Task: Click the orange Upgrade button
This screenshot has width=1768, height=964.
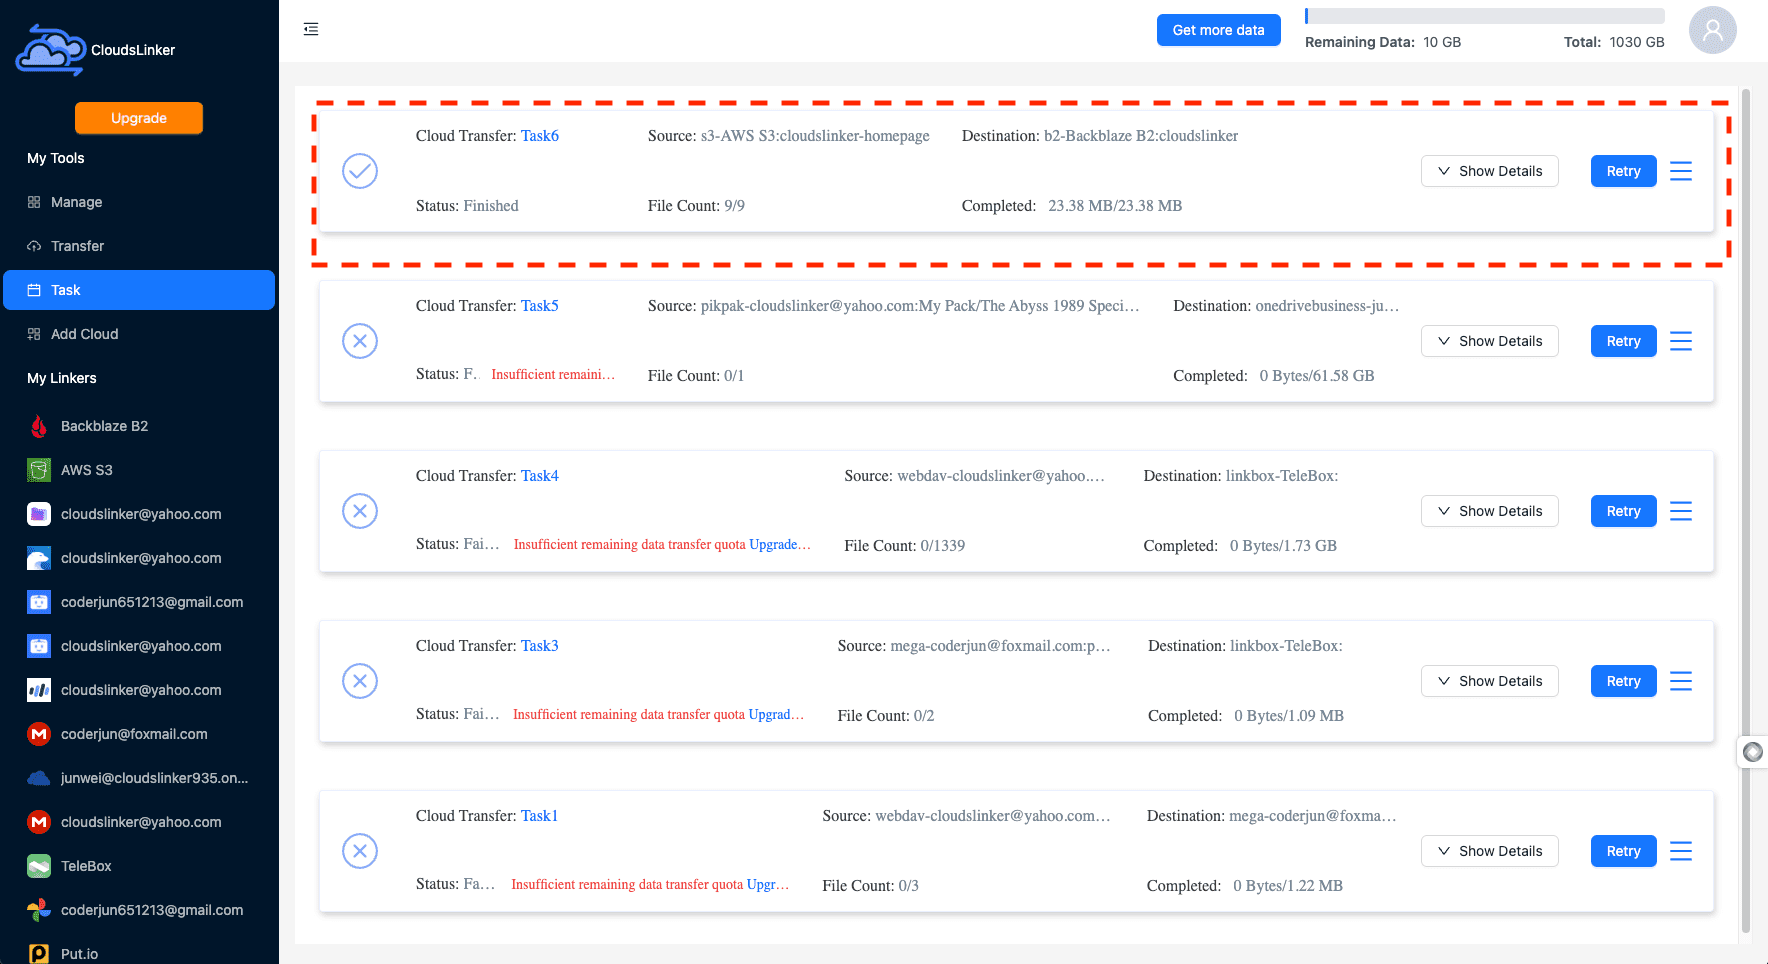Action: coord(139,118)
